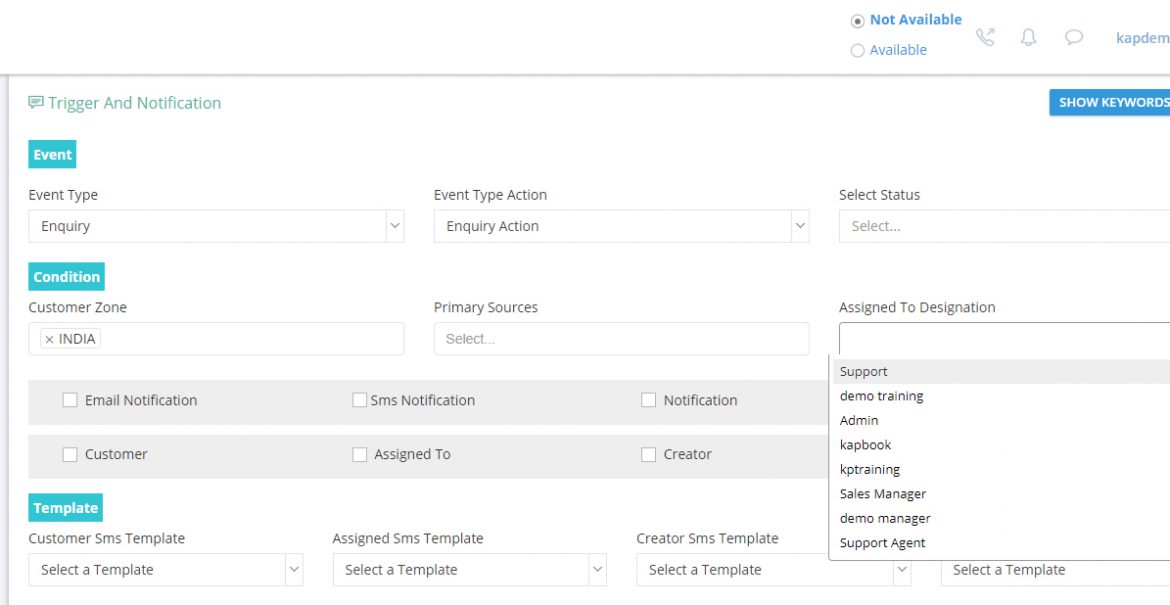The image size is (1170, 605).
Task: Tick the Customer checkbox
Action: [x=69, y=454]
